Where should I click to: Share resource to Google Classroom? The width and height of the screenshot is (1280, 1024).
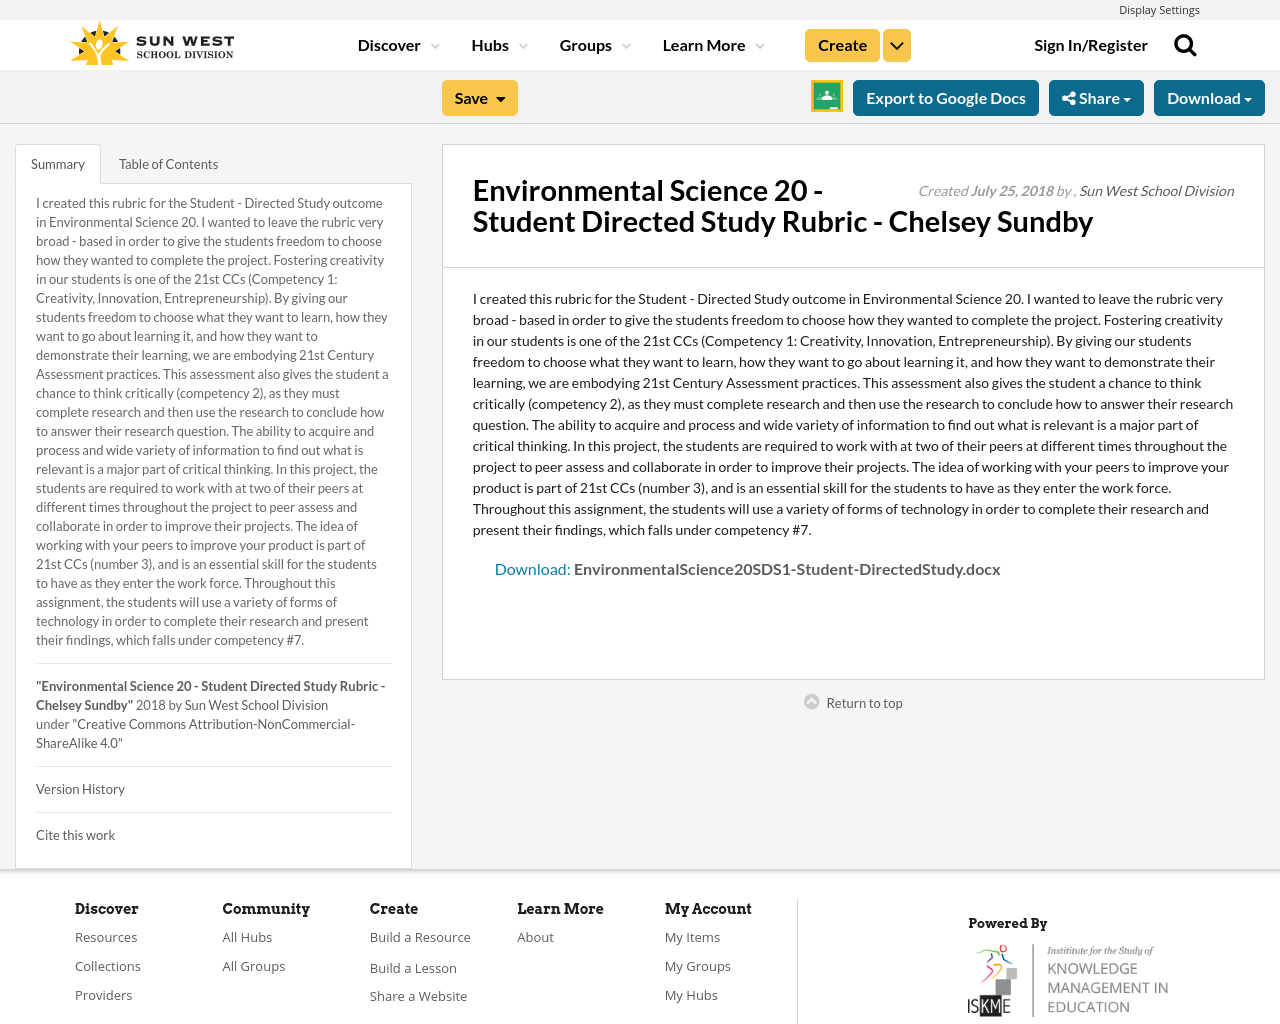point(826,95)
